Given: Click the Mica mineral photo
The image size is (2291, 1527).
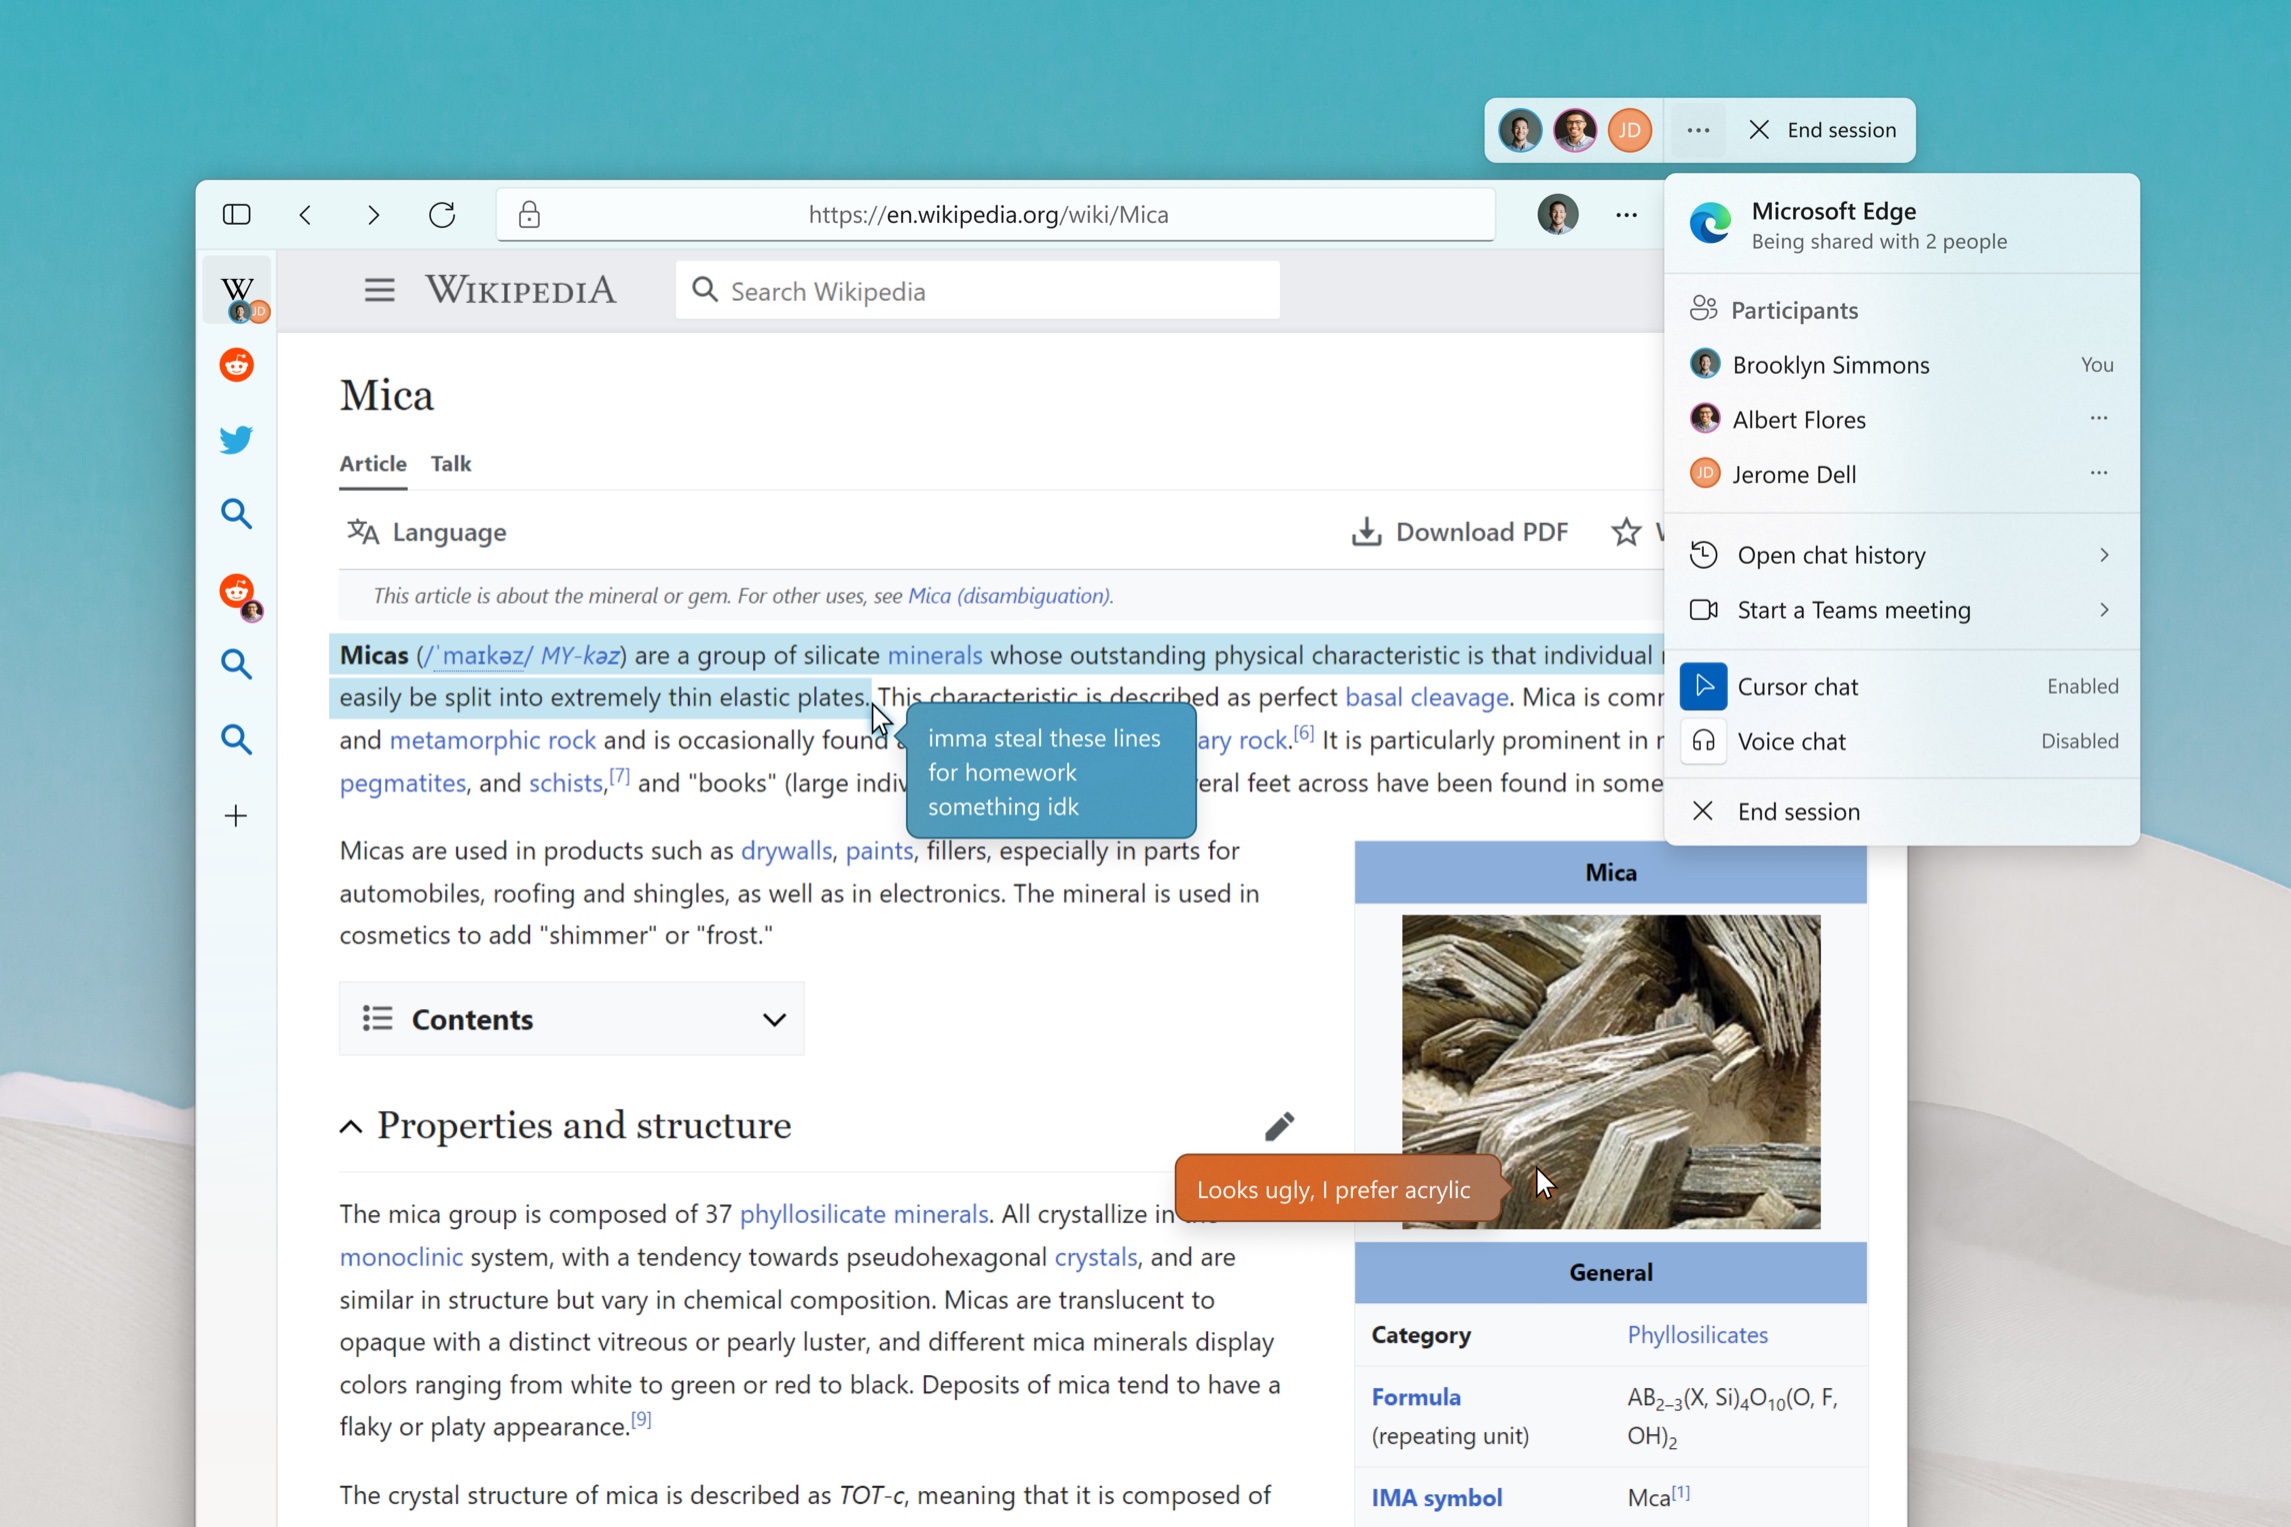Looking at the screenshot, I should point(1611,1071).
